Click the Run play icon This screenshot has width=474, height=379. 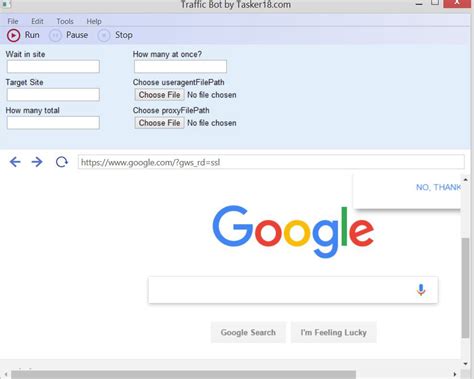click(x=14, y=35)
